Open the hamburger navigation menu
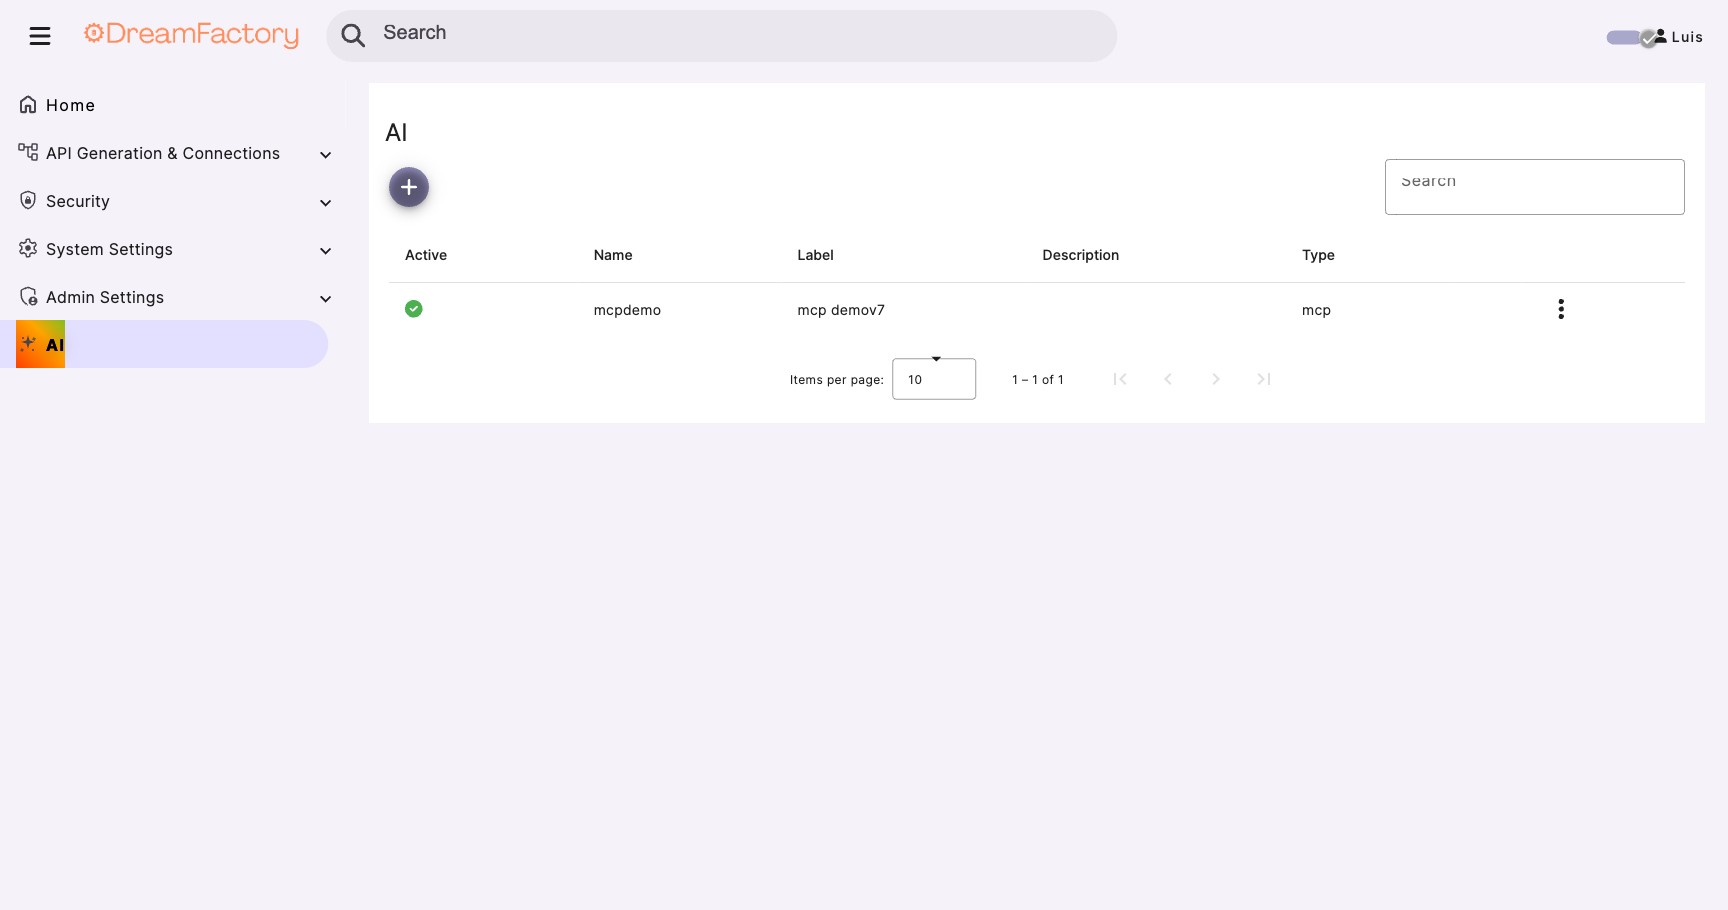 [x=40, y=35]
